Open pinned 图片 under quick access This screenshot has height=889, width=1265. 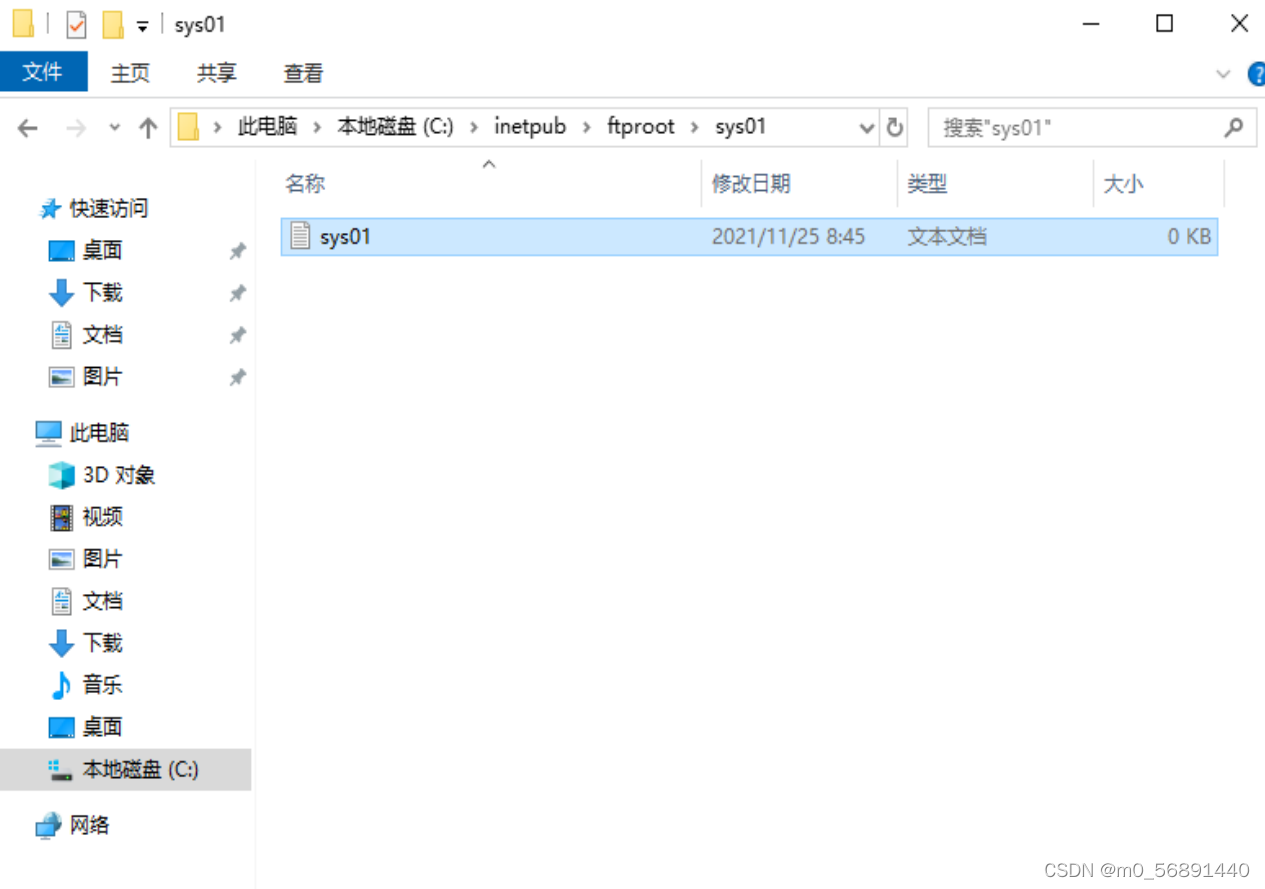[102, 376]
